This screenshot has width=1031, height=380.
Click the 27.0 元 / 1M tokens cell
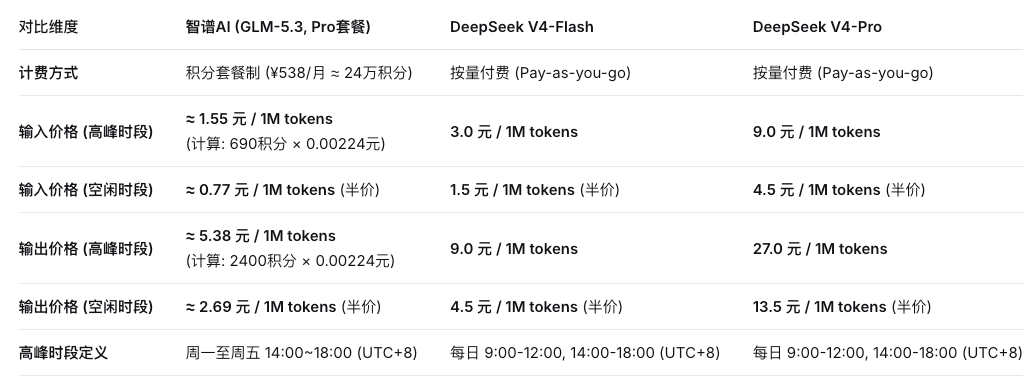point(820,249)
